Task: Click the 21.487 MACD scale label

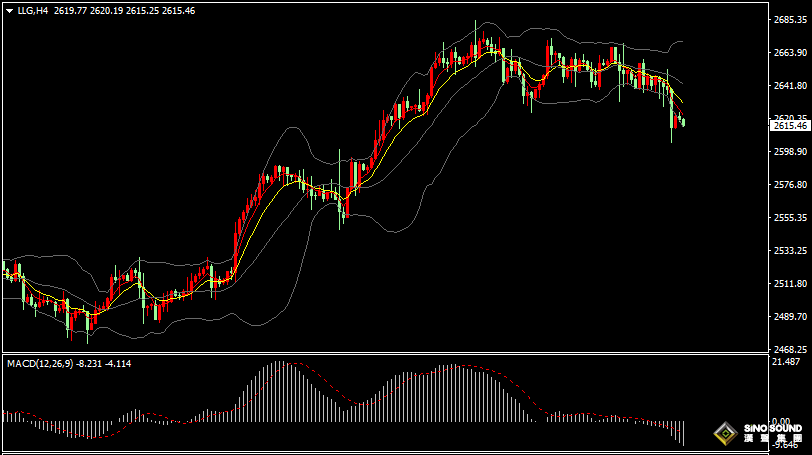Action: [x=787, y=362]
